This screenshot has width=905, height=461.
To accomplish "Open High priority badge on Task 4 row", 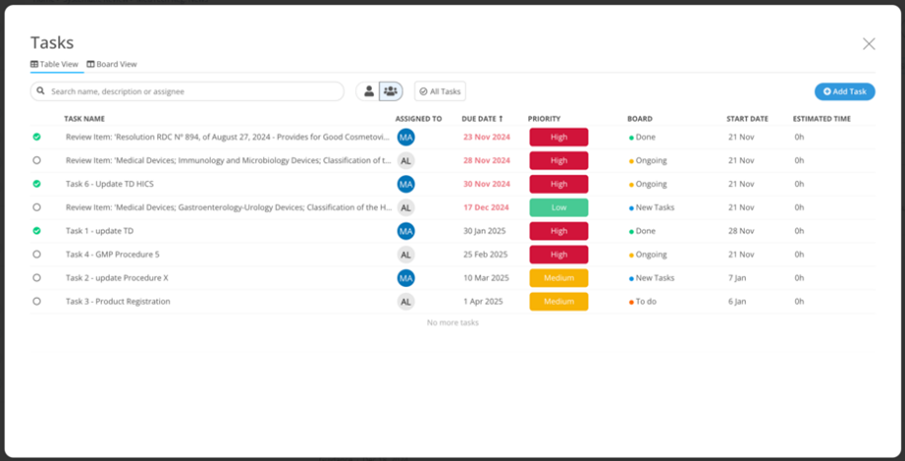I will tap(559, 254).
